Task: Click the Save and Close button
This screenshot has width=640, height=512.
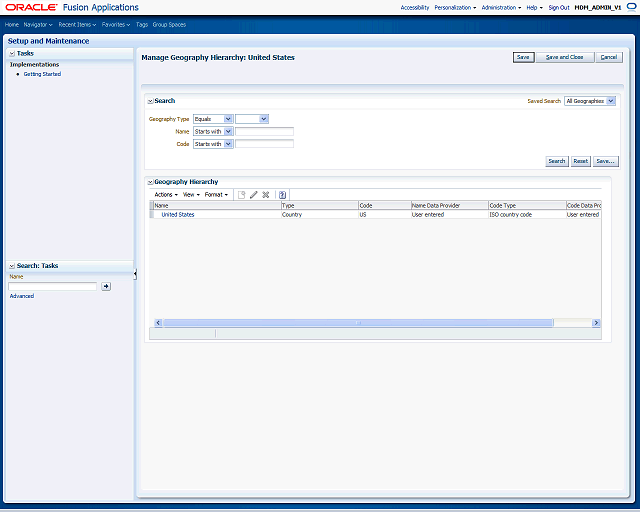Action: [565, 57]
